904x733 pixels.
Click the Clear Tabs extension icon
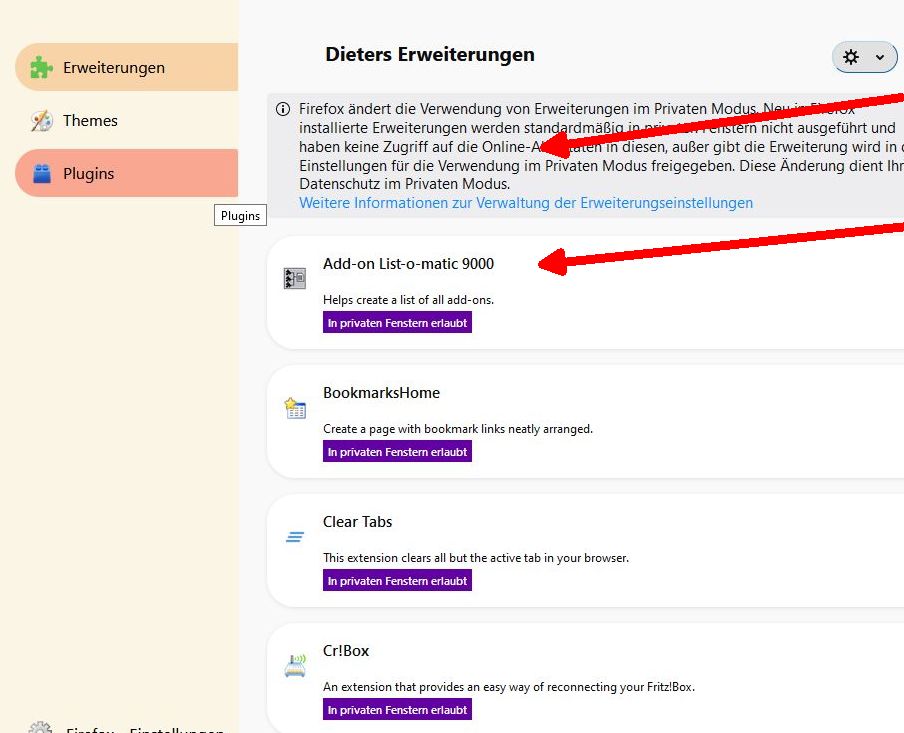295,537
